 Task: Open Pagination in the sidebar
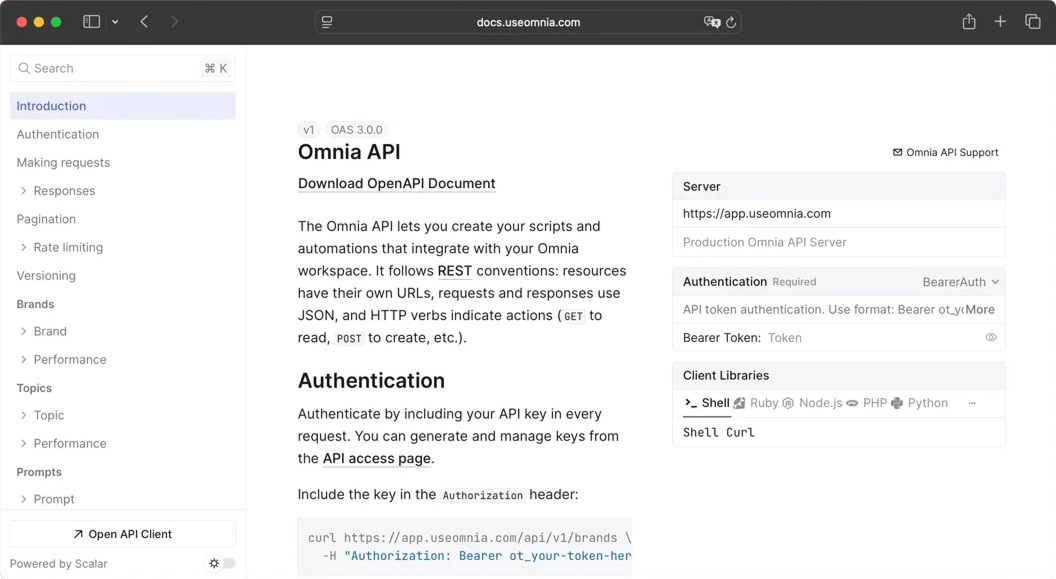pos(46,219)
